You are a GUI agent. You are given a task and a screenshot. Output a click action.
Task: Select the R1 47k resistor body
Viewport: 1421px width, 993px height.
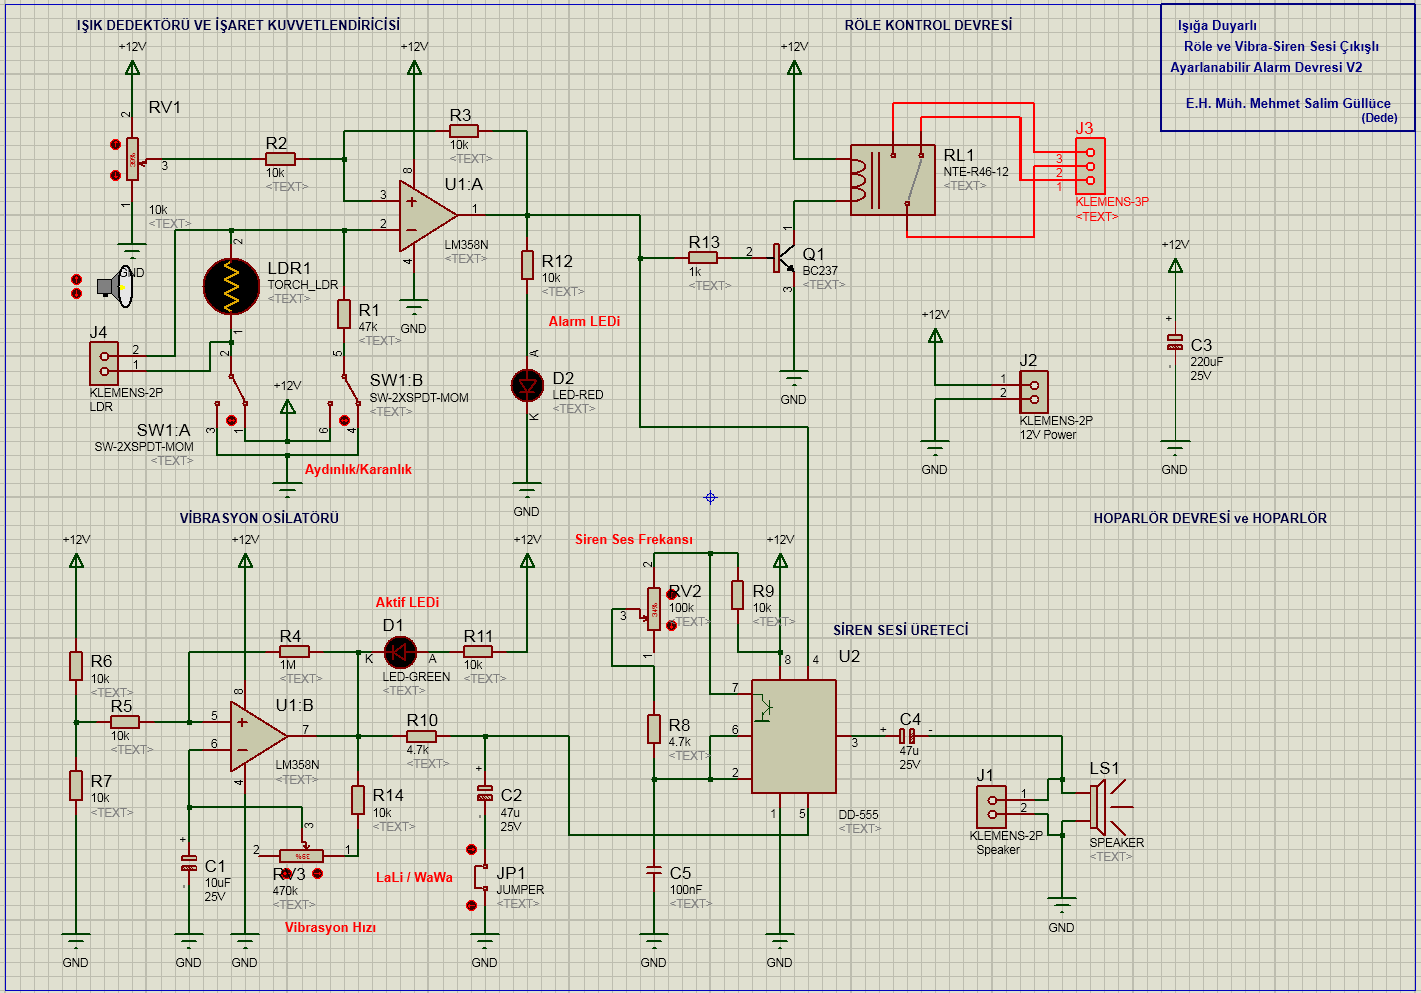pos(343,314)
